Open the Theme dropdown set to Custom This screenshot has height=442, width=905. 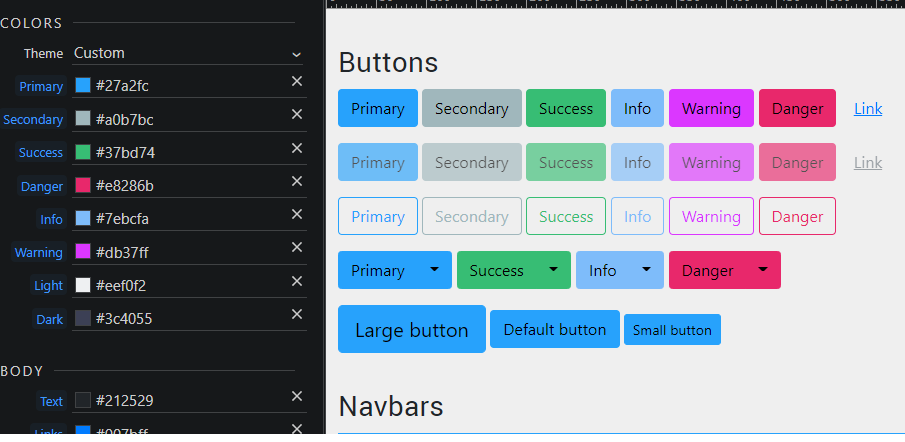[187, 53]
